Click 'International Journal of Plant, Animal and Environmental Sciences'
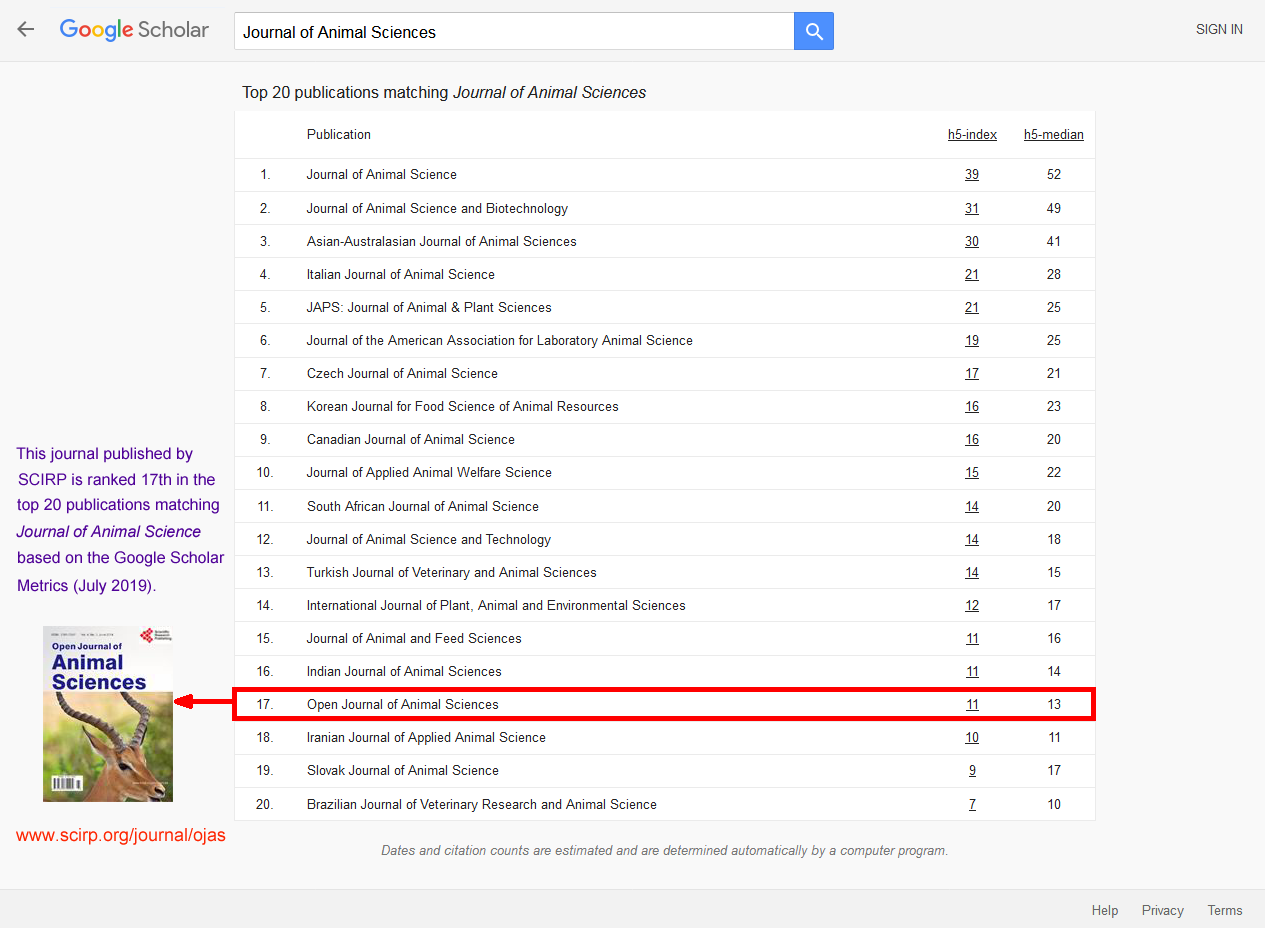Screen dimensions: 1265x928 [496, 606]
